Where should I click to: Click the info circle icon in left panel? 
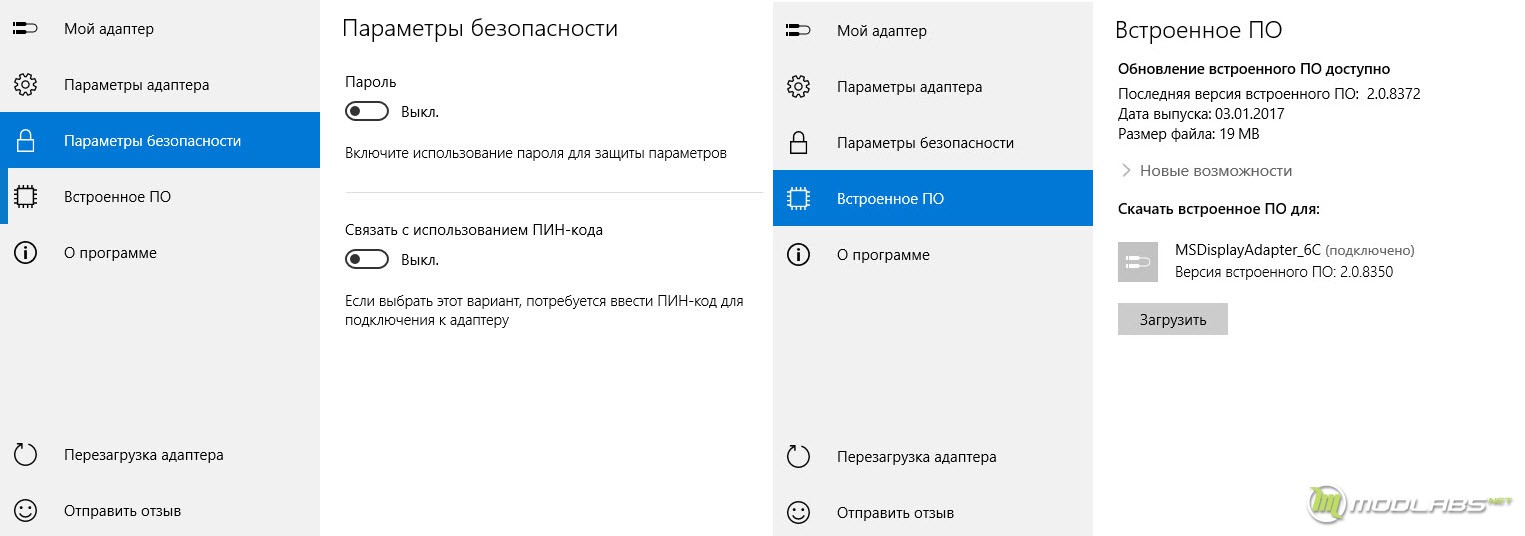point(25,253)
